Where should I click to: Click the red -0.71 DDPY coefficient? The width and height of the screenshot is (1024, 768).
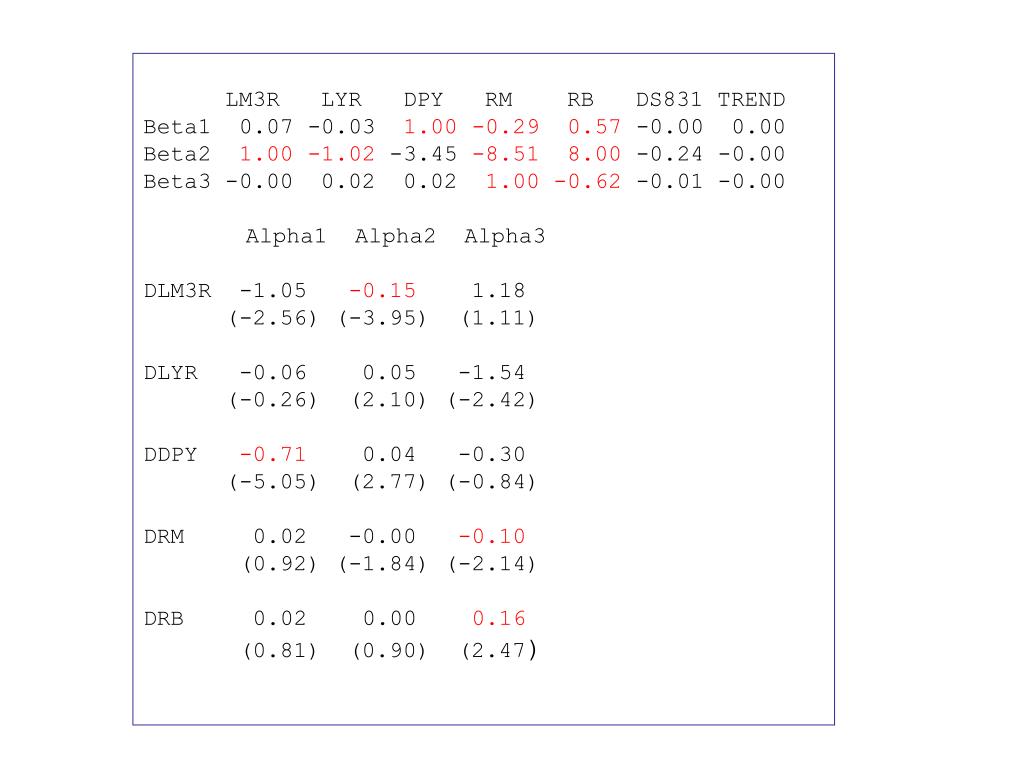pos(272,455)
